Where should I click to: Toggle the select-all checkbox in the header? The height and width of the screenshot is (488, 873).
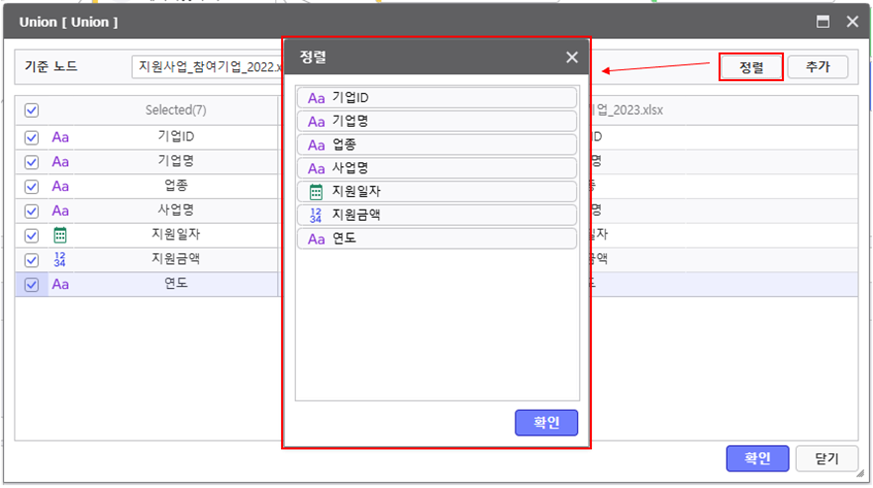tap(31, 110)
